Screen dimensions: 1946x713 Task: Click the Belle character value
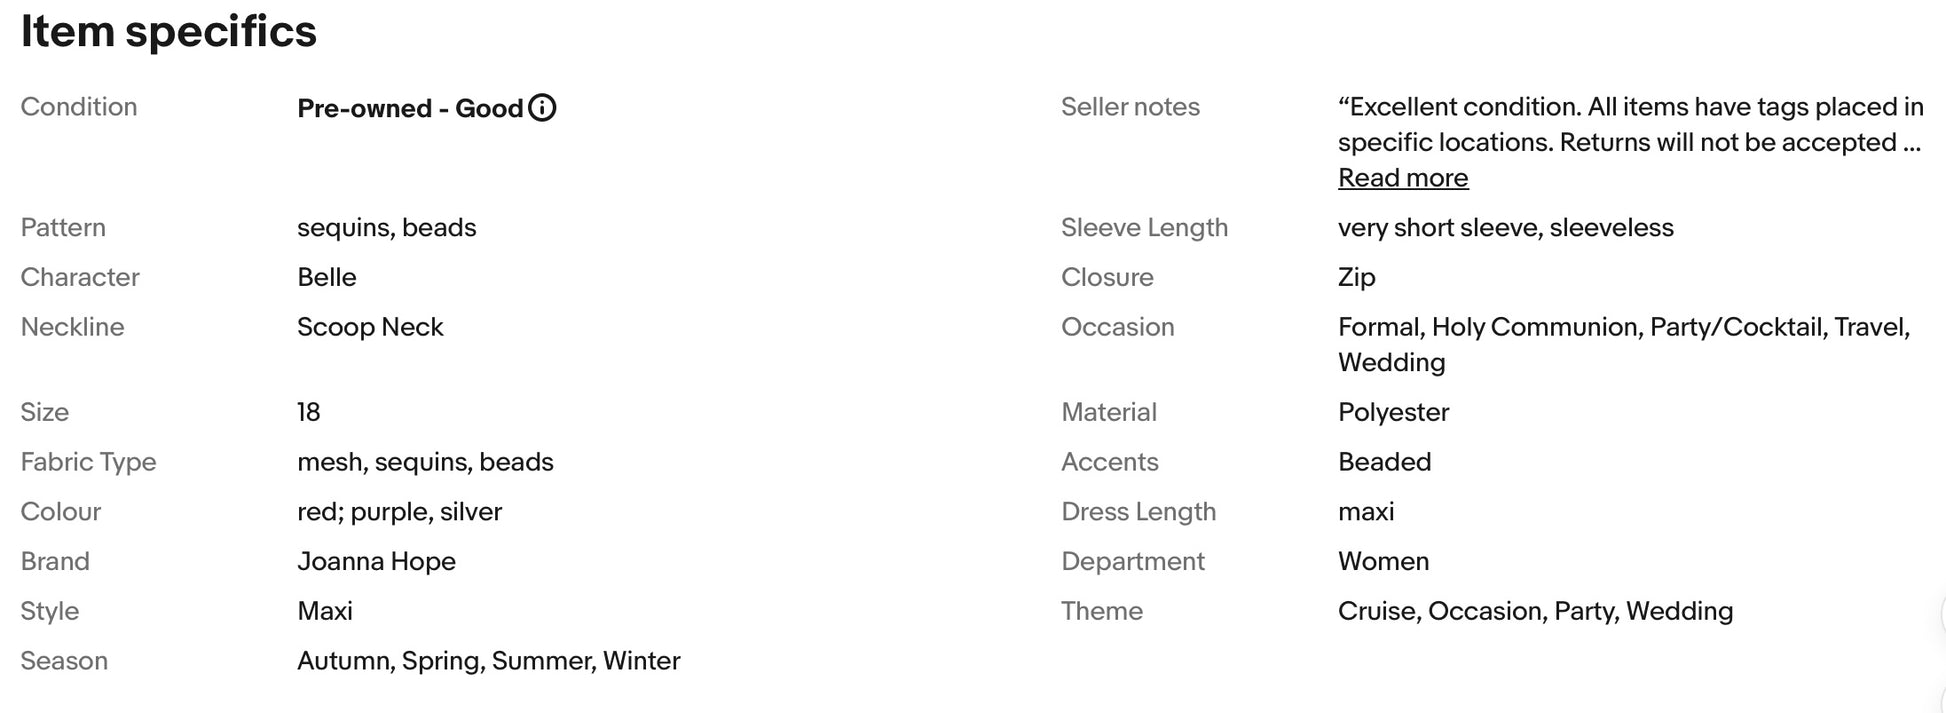[x=326, y=277]
